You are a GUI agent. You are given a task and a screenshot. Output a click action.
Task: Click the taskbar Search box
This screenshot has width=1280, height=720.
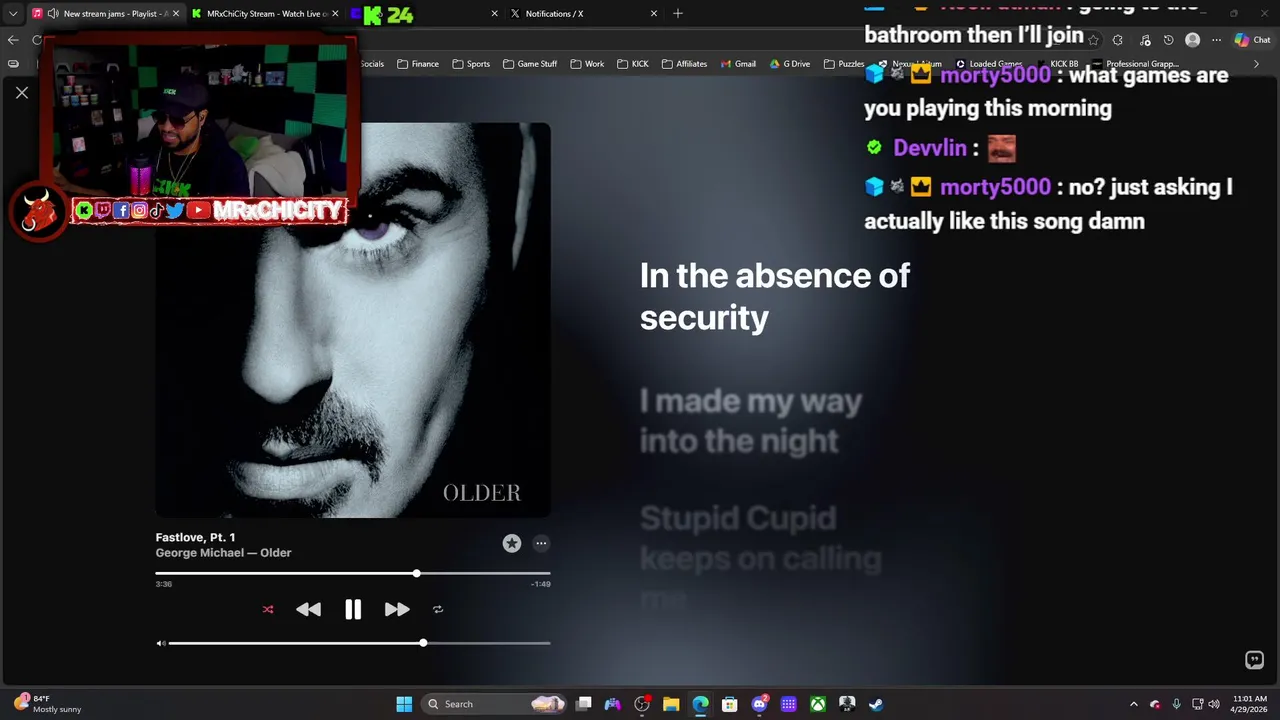[494, 704]
